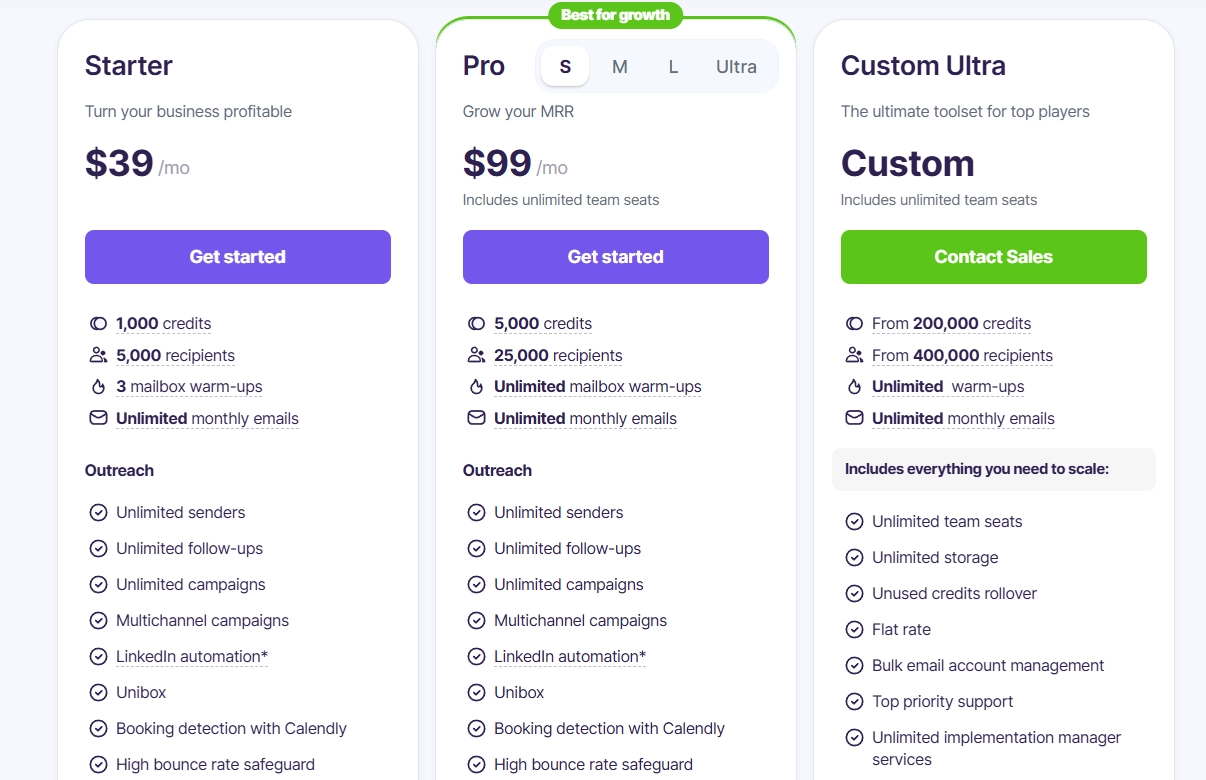Click the people icon beside 5,000 recipients

[x=98, y=355]
